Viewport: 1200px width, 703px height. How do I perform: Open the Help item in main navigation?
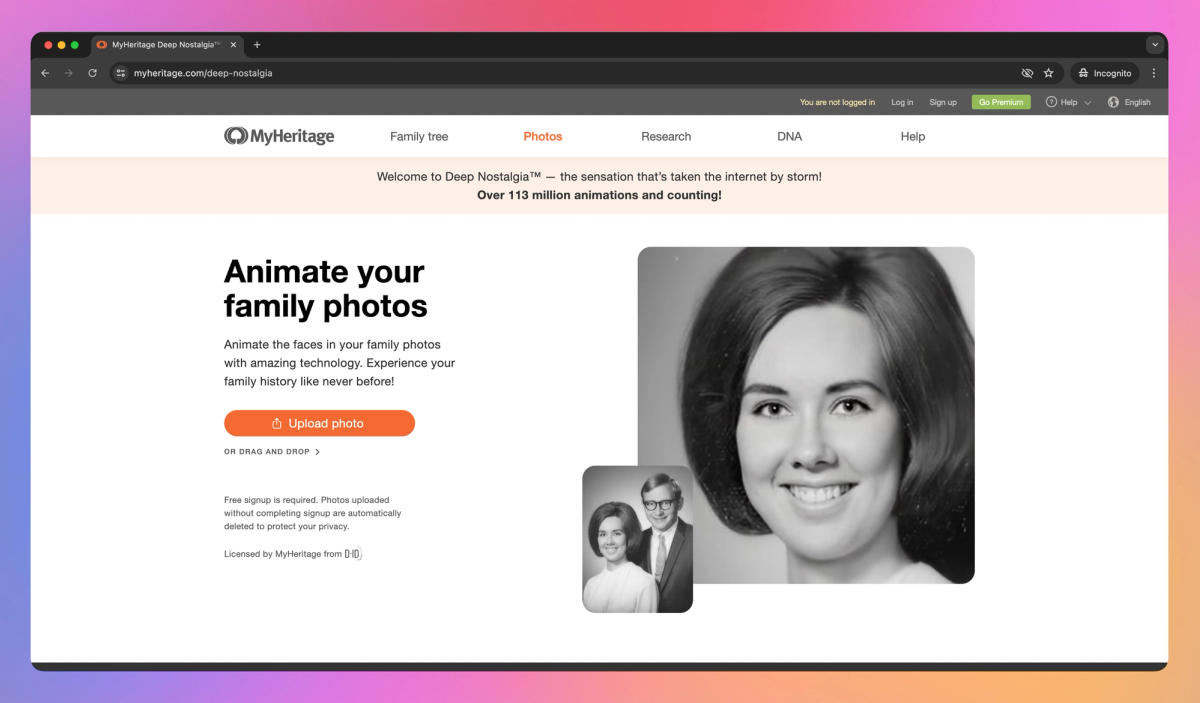tap(913, 136)
